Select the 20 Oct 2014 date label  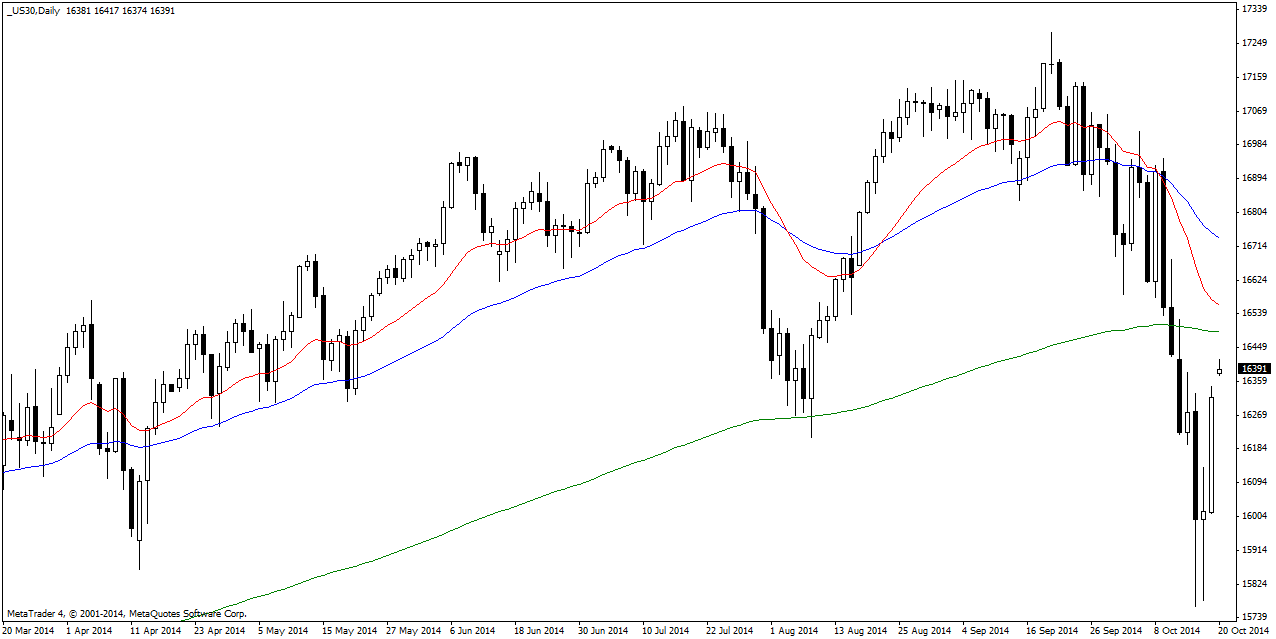(x=1243, y=631)
